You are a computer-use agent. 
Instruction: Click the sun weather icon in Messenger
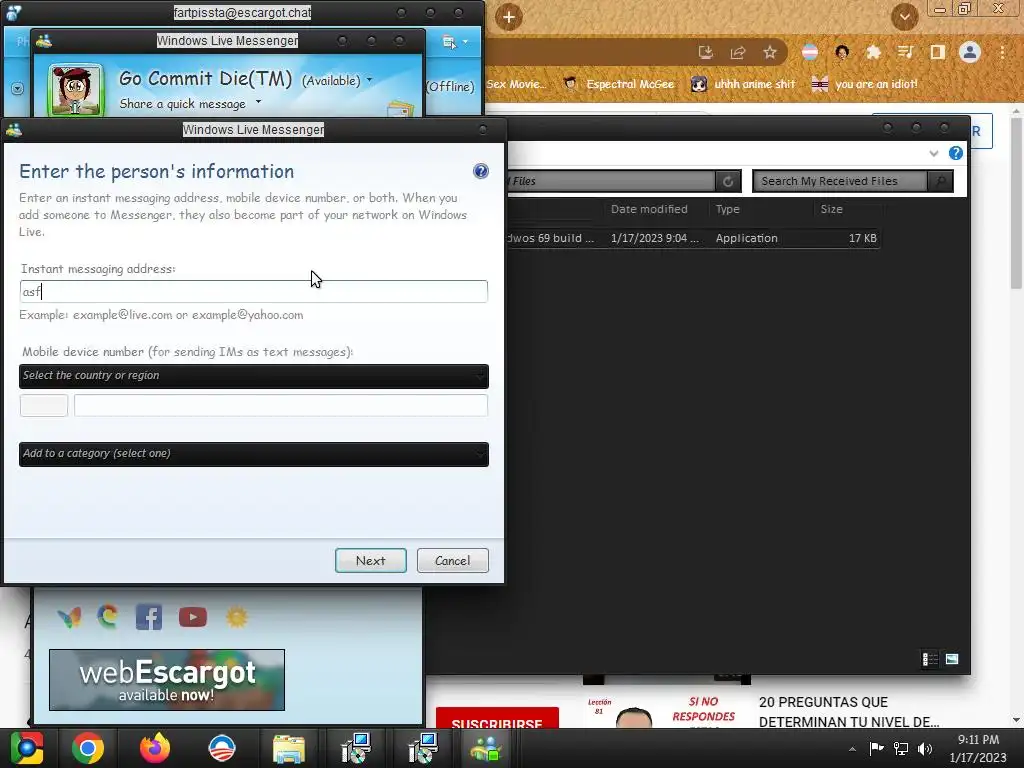236,617
